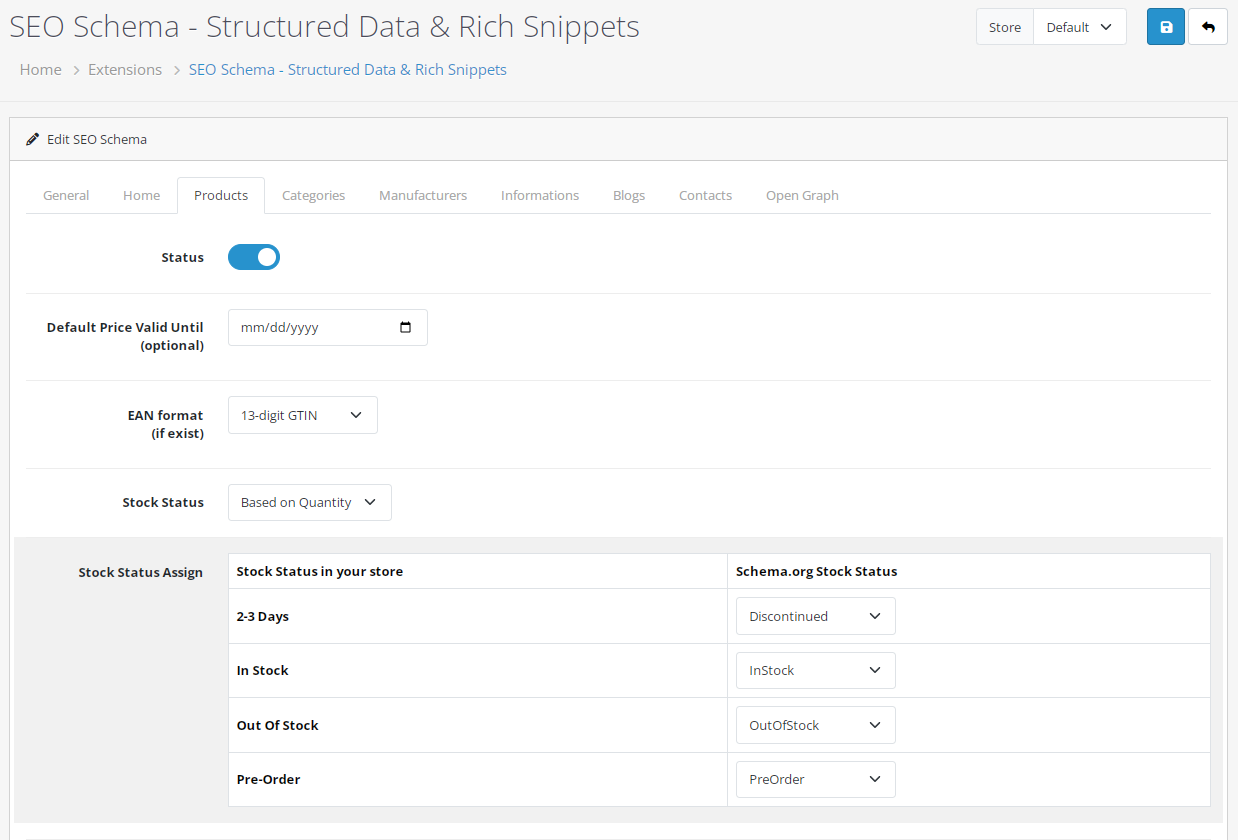Click the '2-3 Days' stock status row label
Screen dimensions: 1238x840
(x=263, y=616)
